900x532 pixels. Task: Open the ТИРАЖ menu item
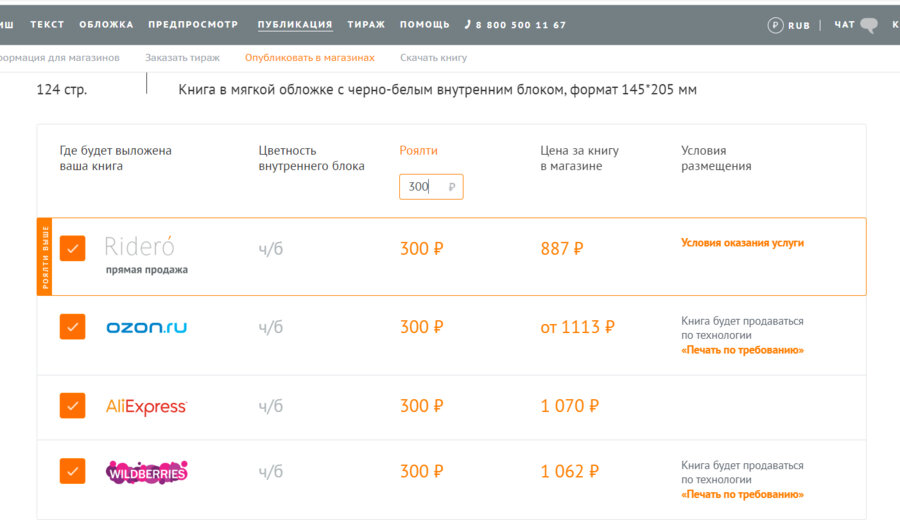click(366, 25)
